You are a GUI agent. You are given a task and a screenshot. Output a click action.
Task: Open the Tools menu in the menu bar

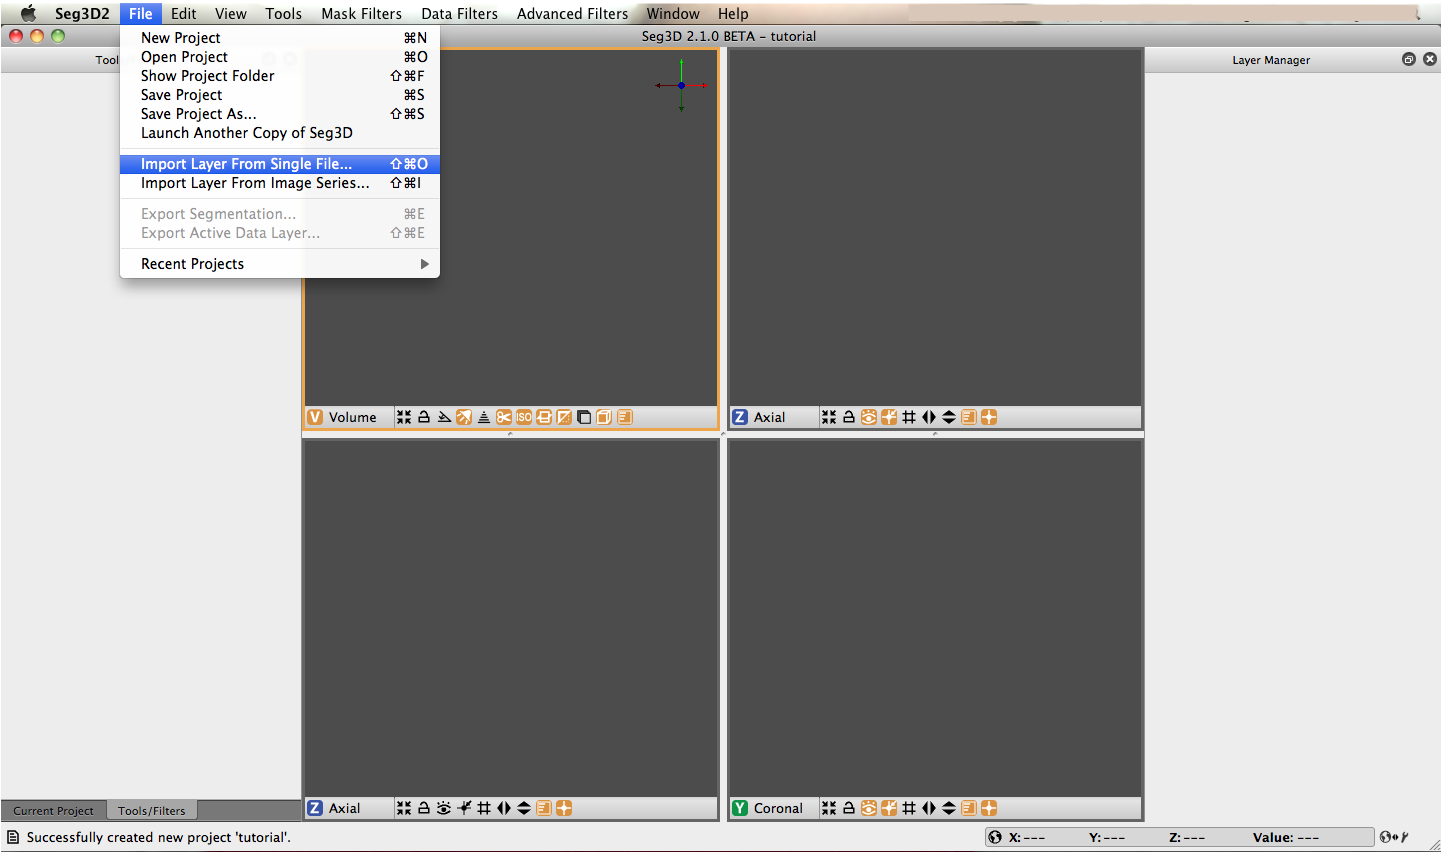[x=283, y=13]
